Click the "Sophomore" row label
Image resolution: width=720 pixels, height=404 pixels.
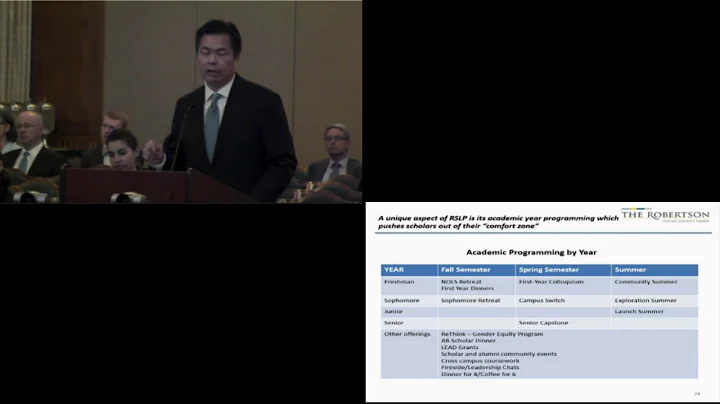401,300
